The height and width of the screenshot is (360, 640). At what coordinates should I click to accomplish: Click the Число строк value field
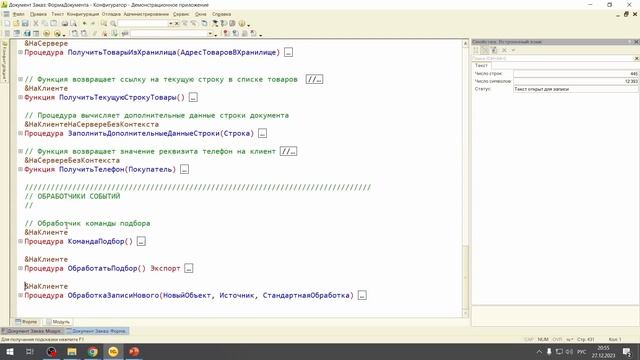tap(576, 73)
